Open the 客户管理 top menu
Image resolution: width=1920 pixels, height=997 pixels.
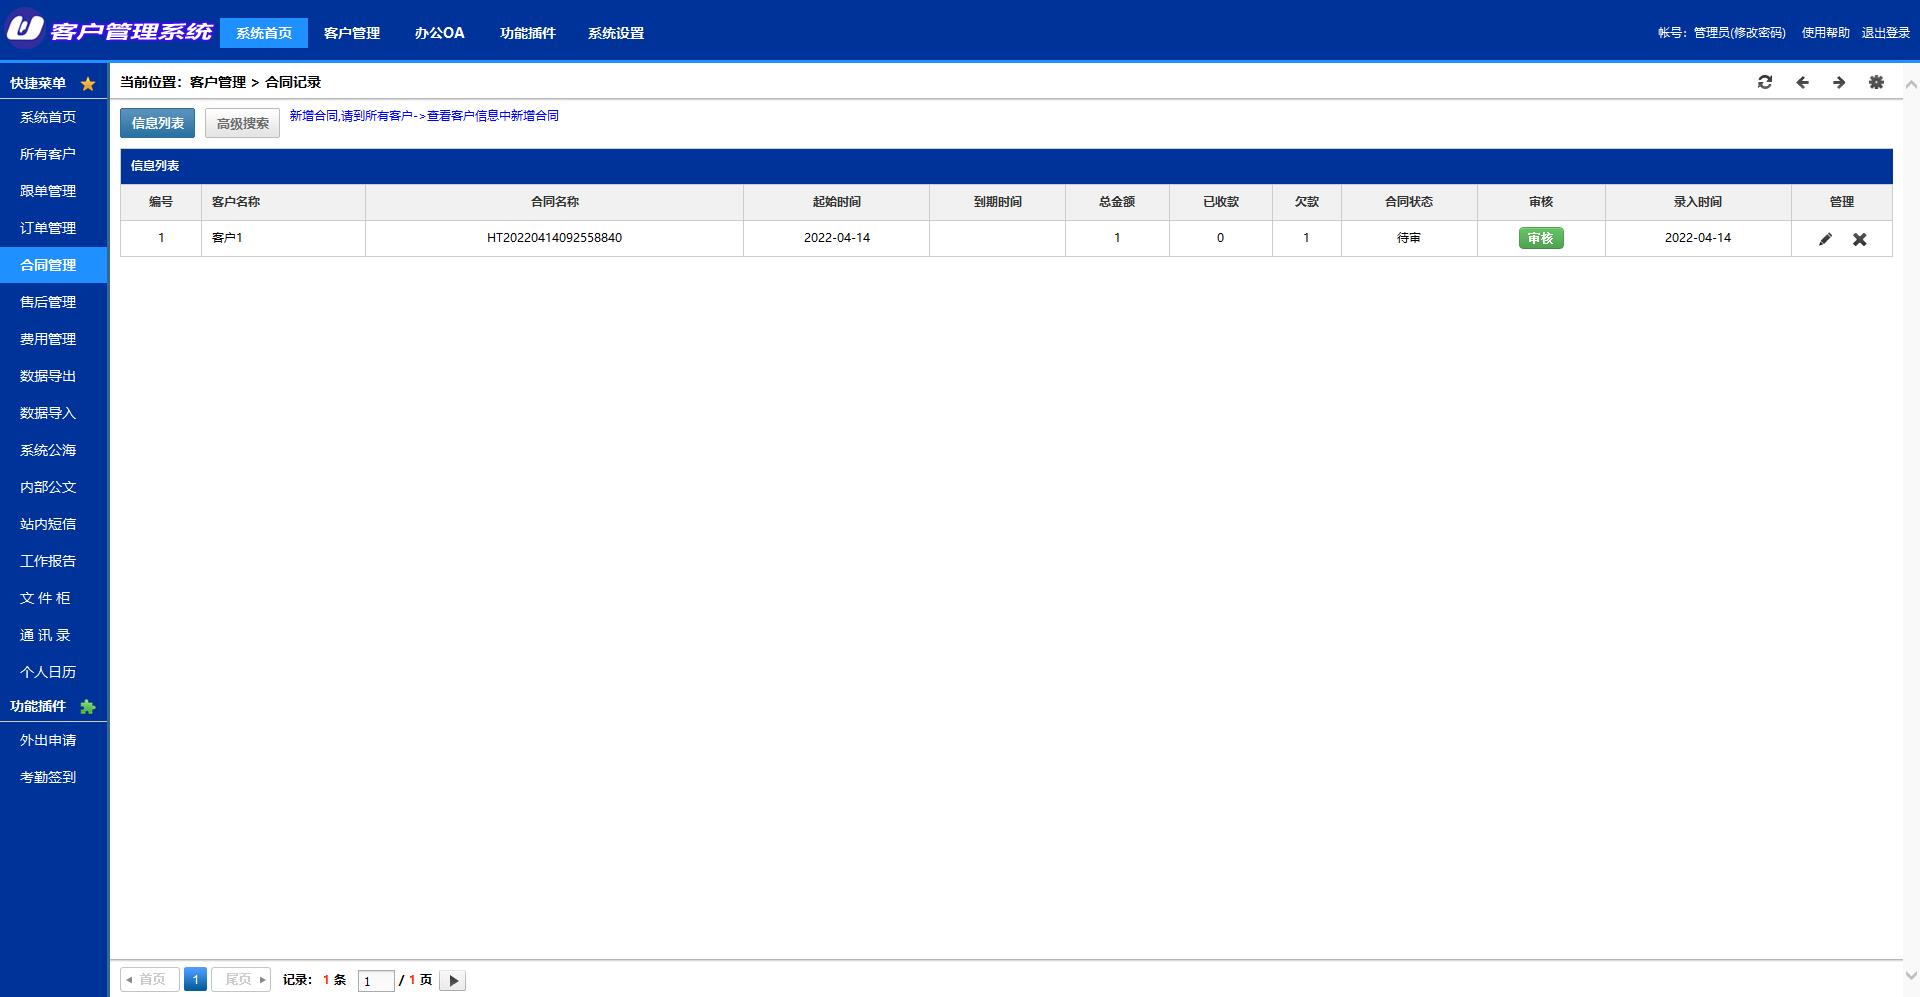(352, 33)
